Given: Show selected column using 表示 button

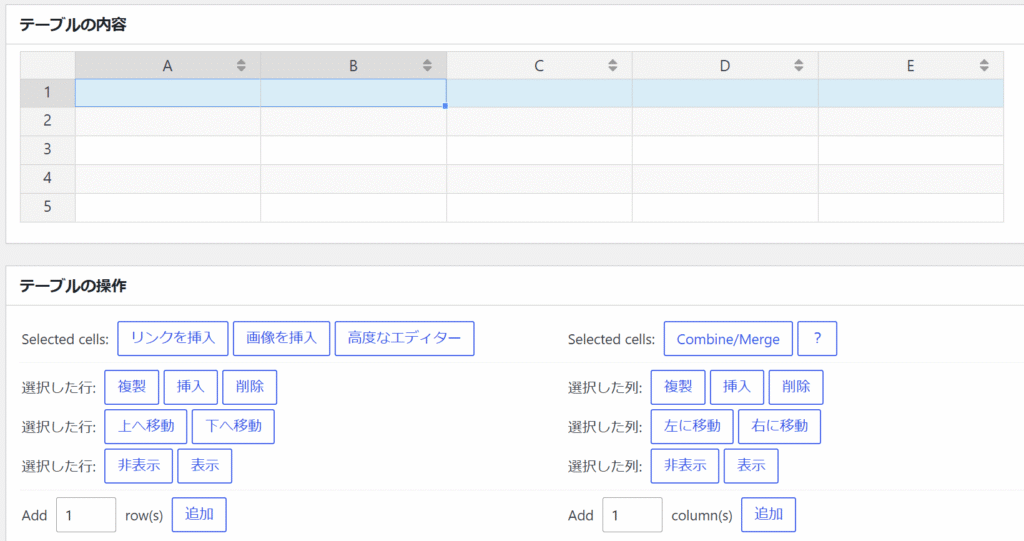Looking at the screenshot, I should coord(751,466).
